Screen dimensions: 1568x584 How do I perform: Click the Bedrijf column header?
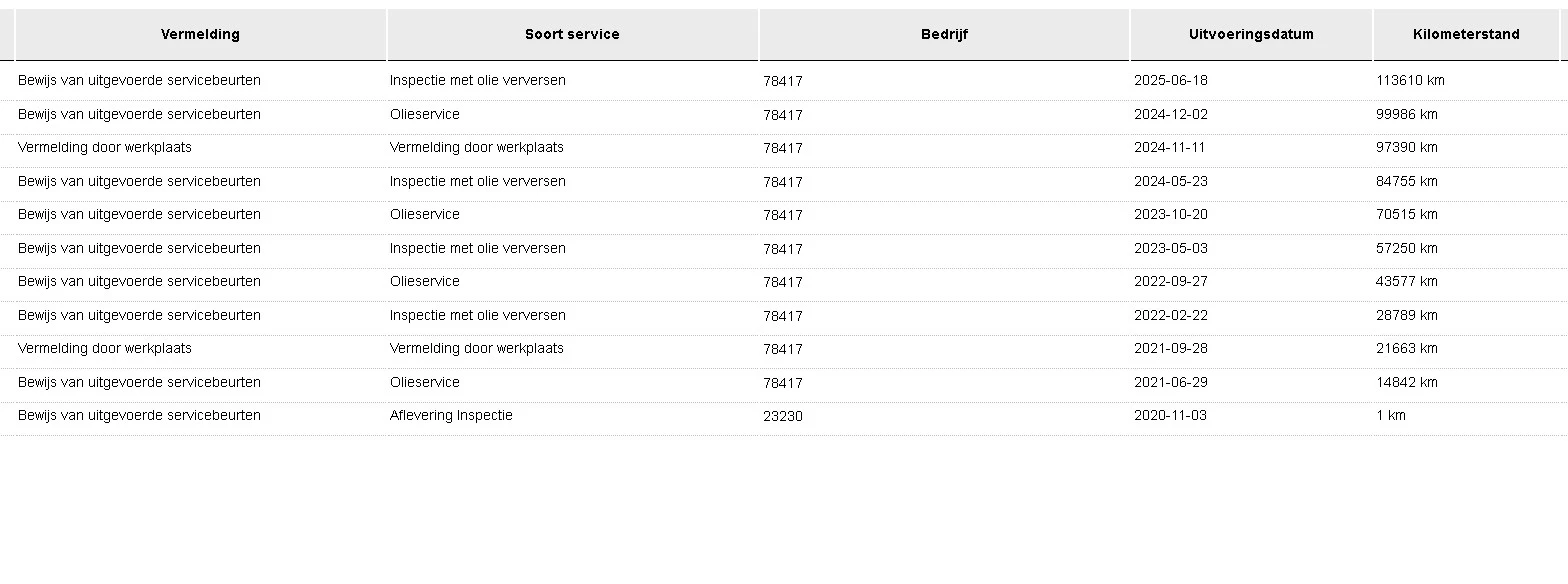click(944, 34)
